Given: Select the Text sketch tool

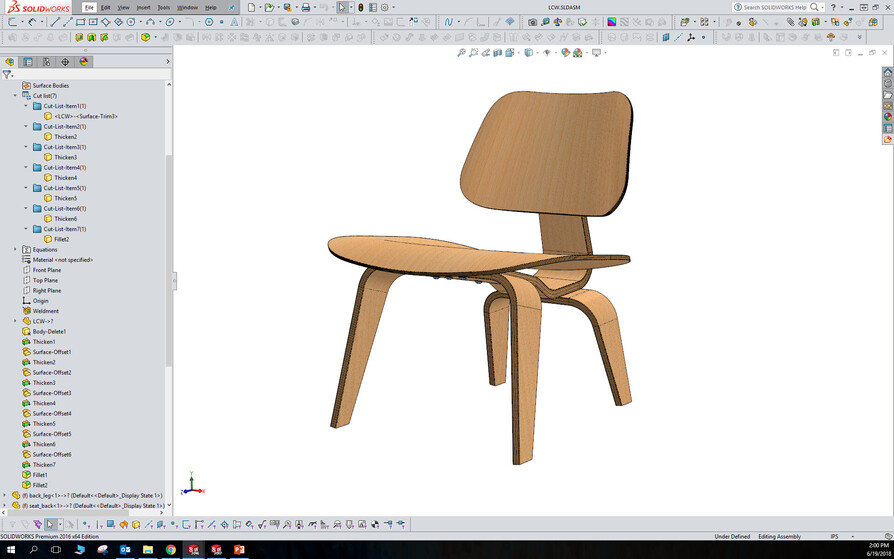Looking at the screenshot, I should coord(234,22).
